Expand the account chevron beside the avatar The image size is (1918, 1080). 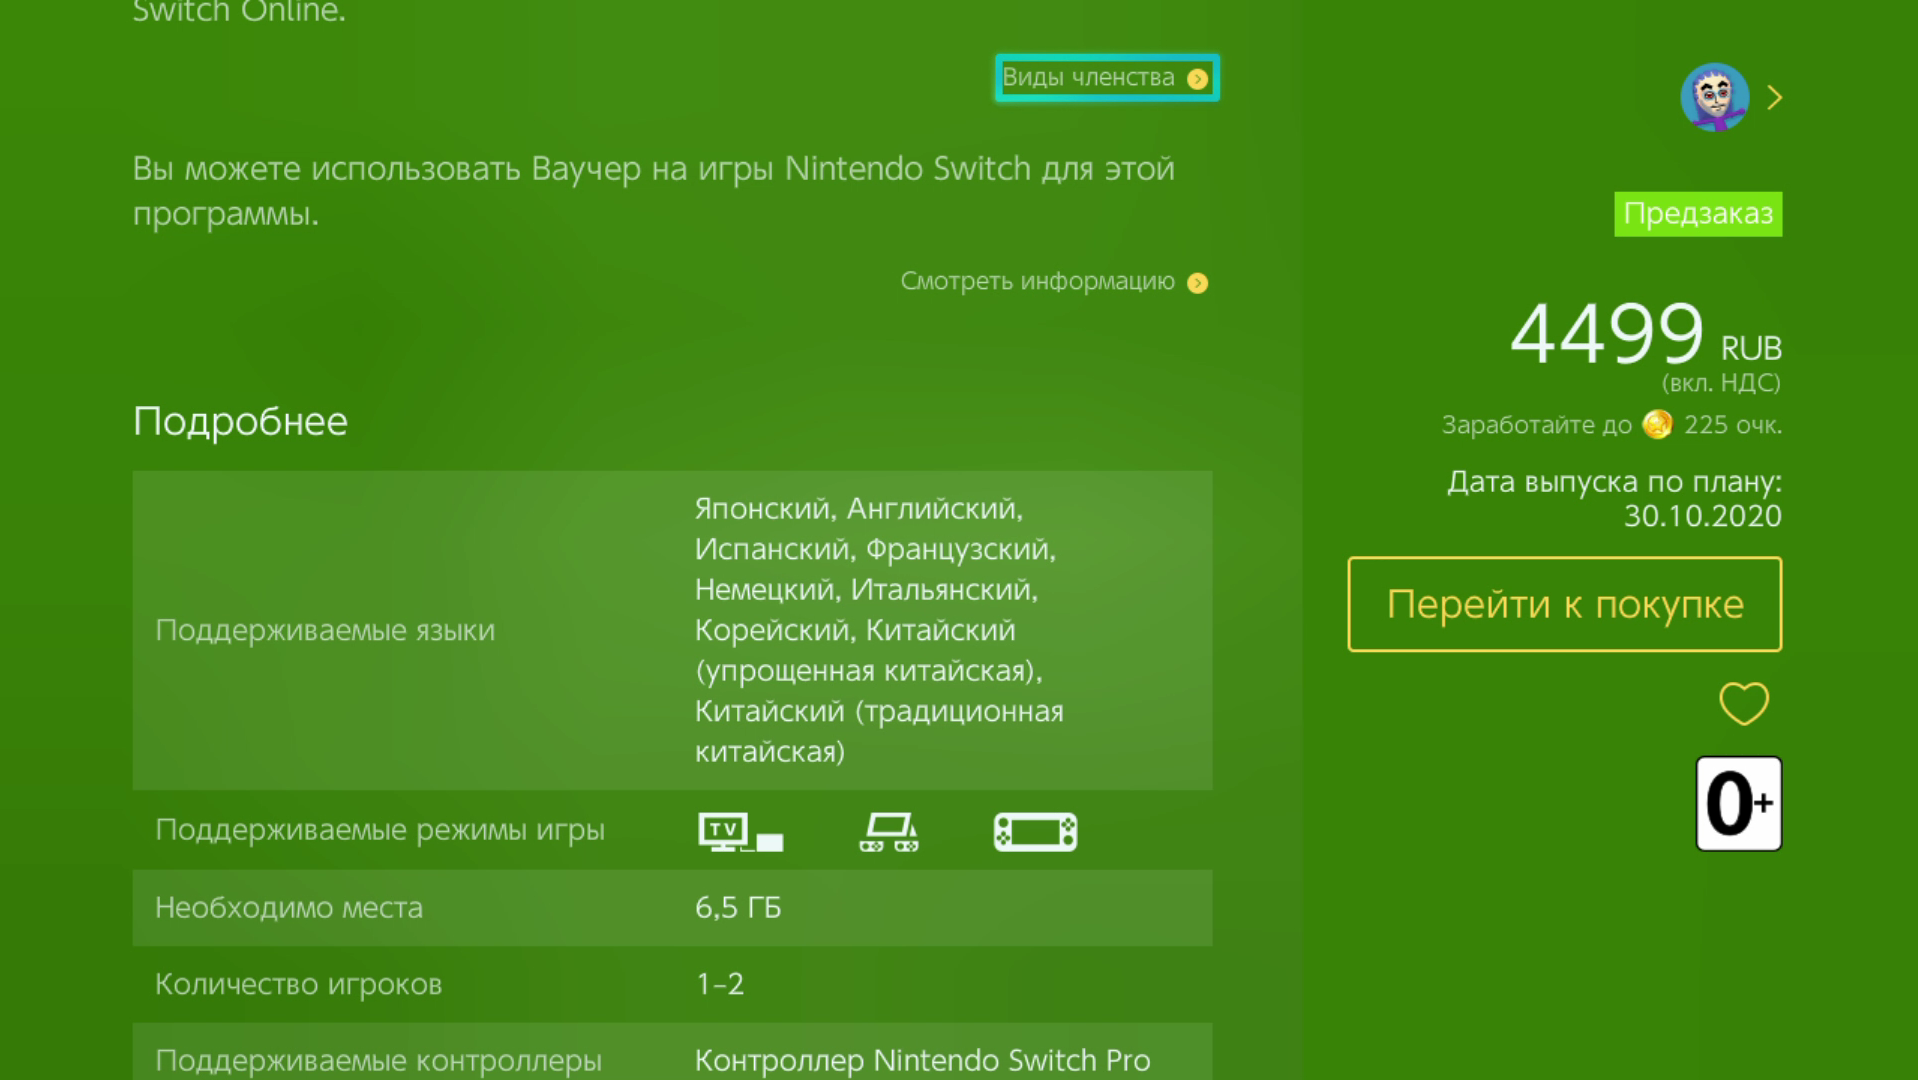1775,97
